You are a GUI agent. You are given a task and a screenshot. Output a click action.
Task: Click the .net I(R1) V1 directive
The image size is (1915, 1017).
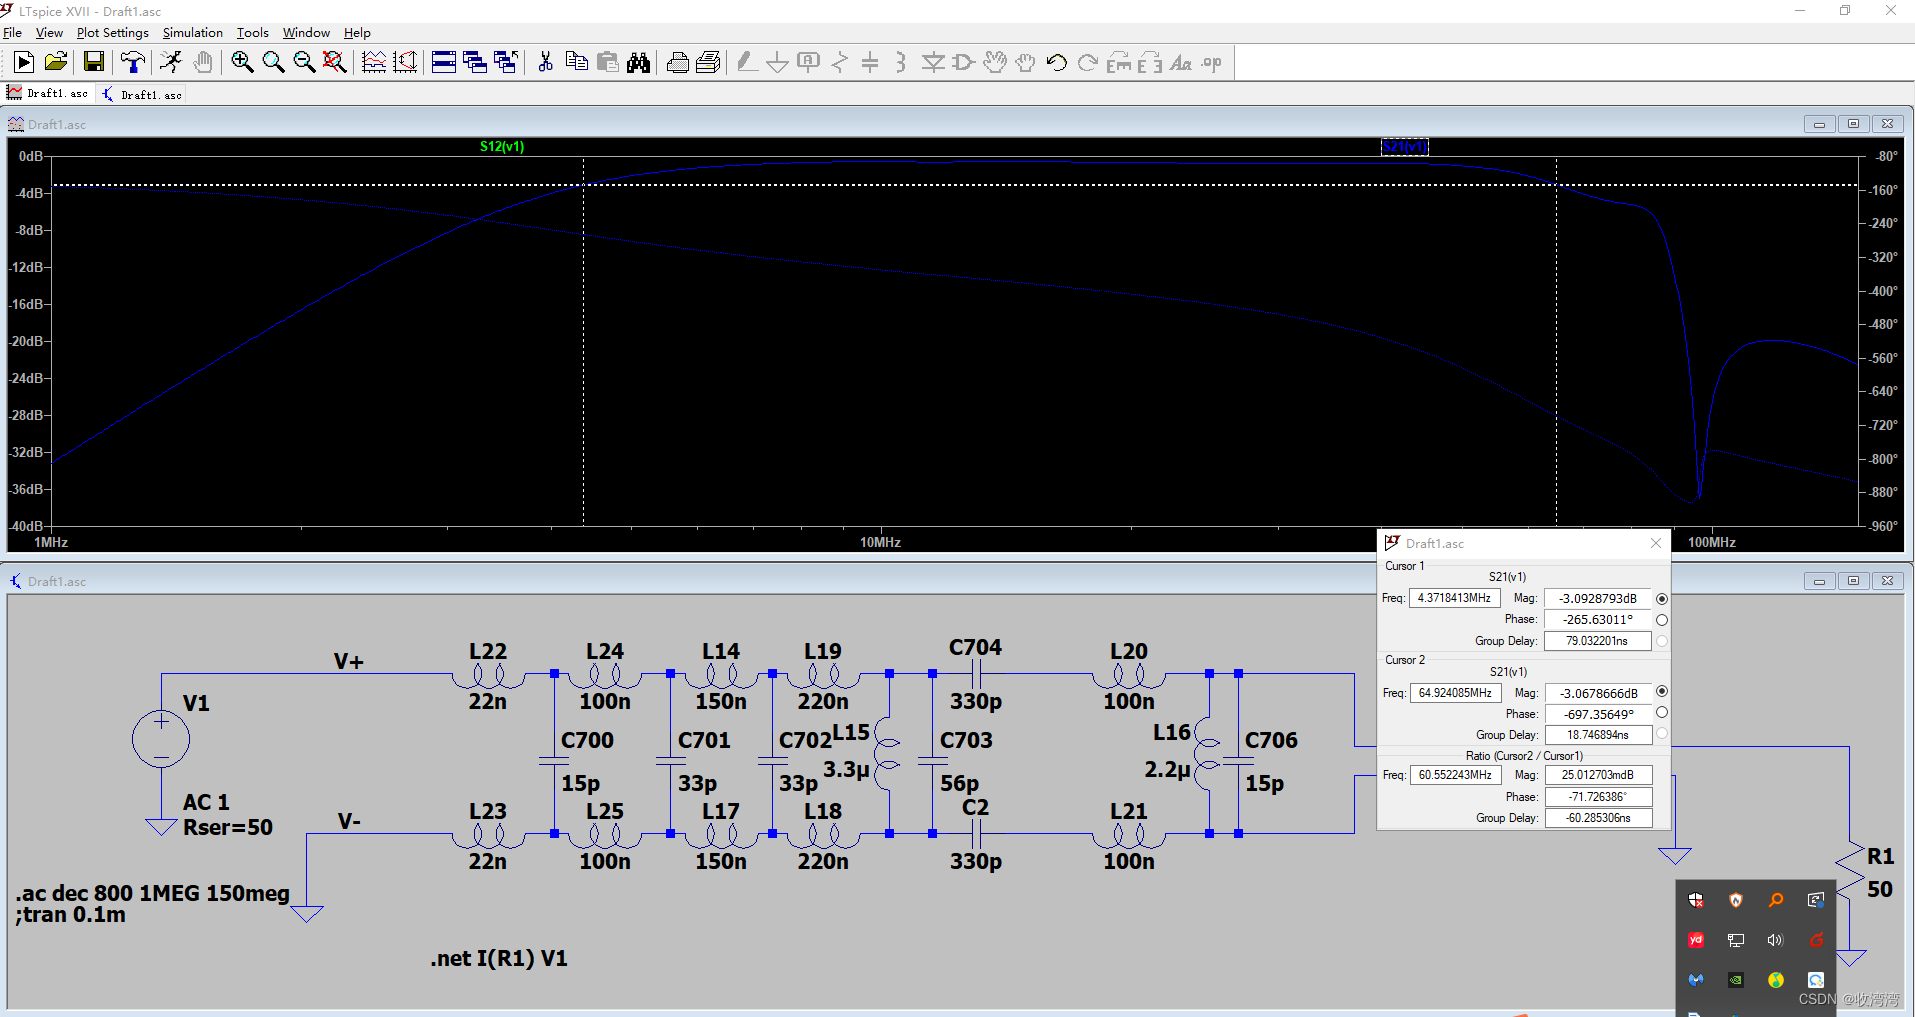(499, 958)
